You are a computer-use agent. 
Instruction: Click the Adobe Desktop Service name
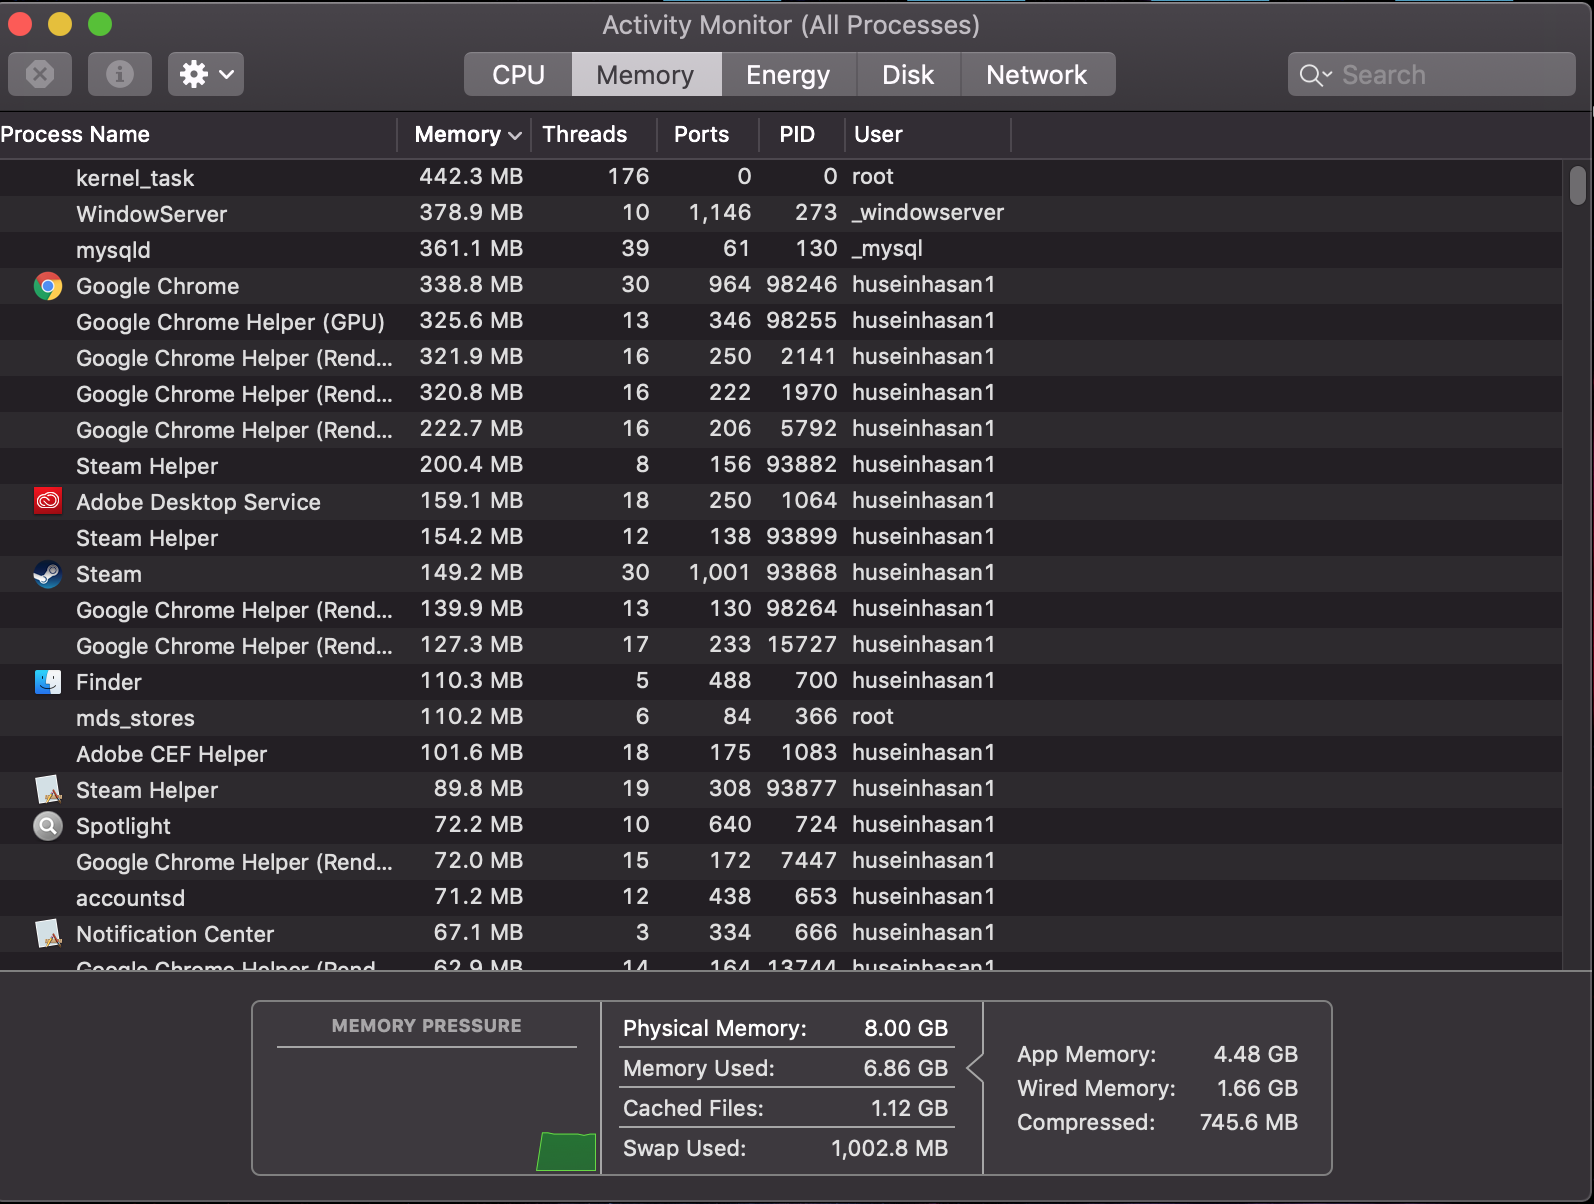tap(198, 502)
